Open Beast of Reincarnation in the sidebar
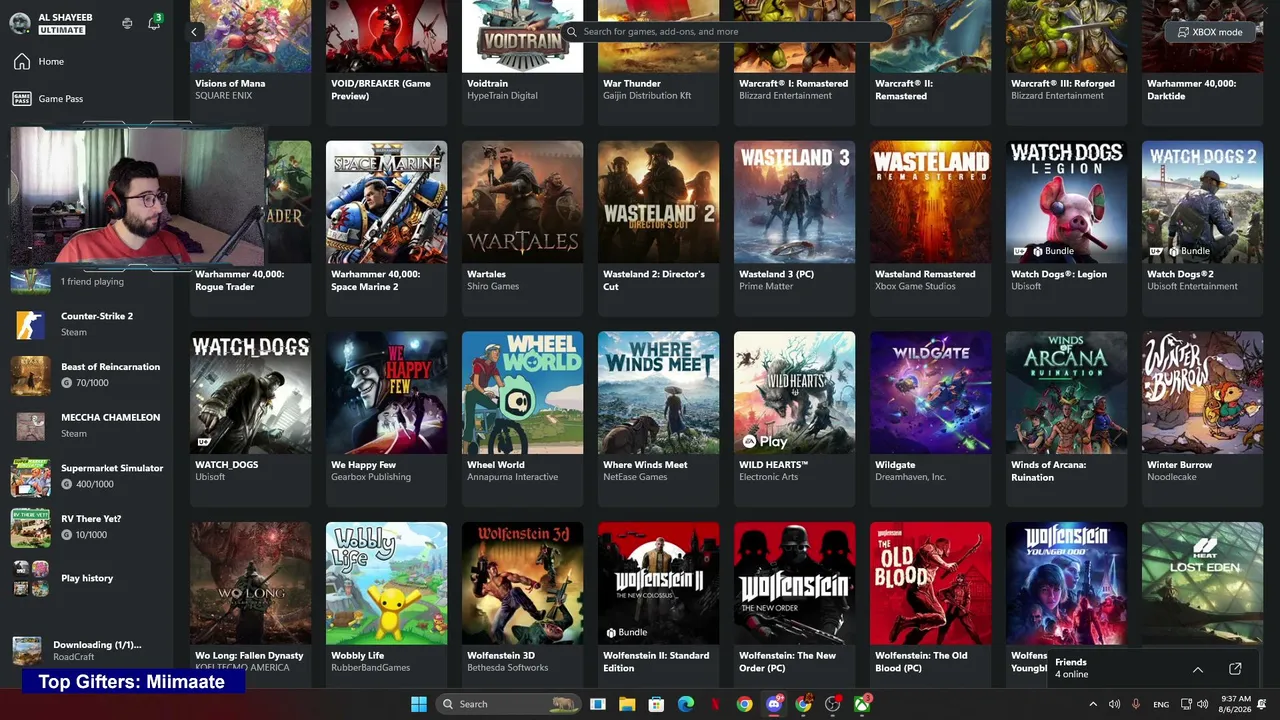 point(87,375)
